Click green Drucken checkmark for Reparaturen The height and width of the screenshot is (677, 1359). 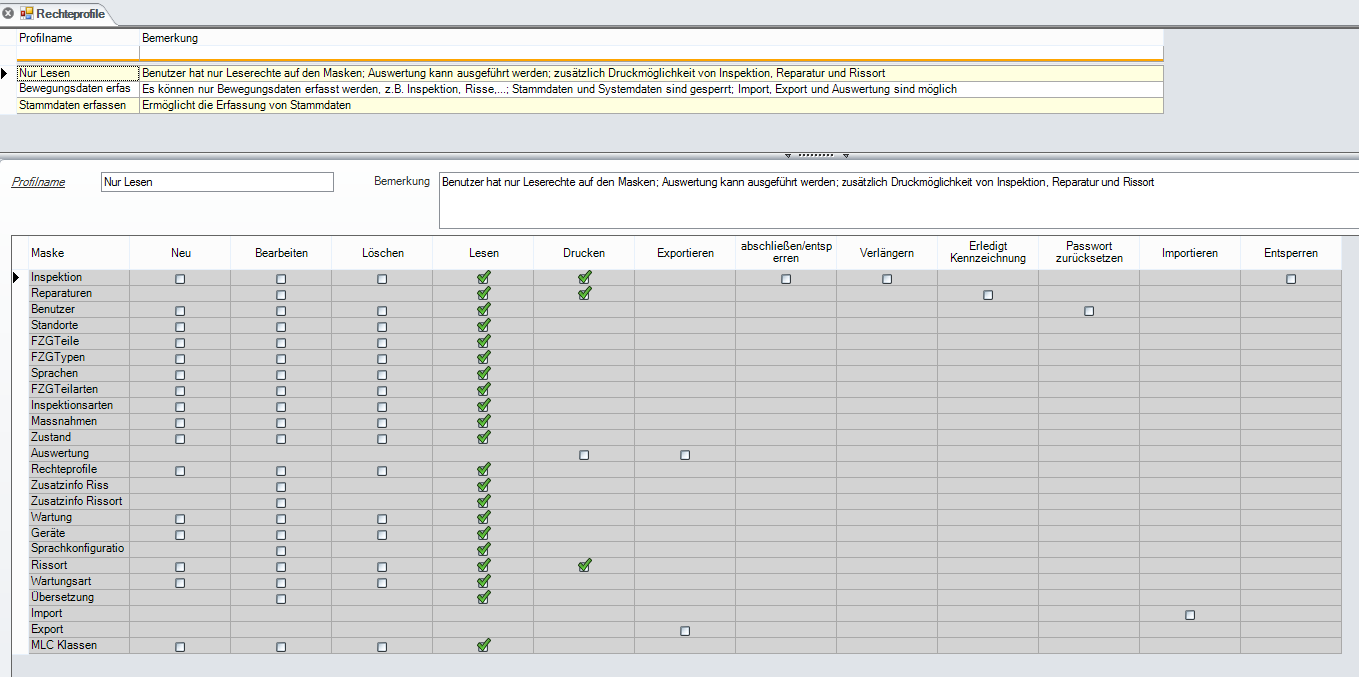point(585,294)
